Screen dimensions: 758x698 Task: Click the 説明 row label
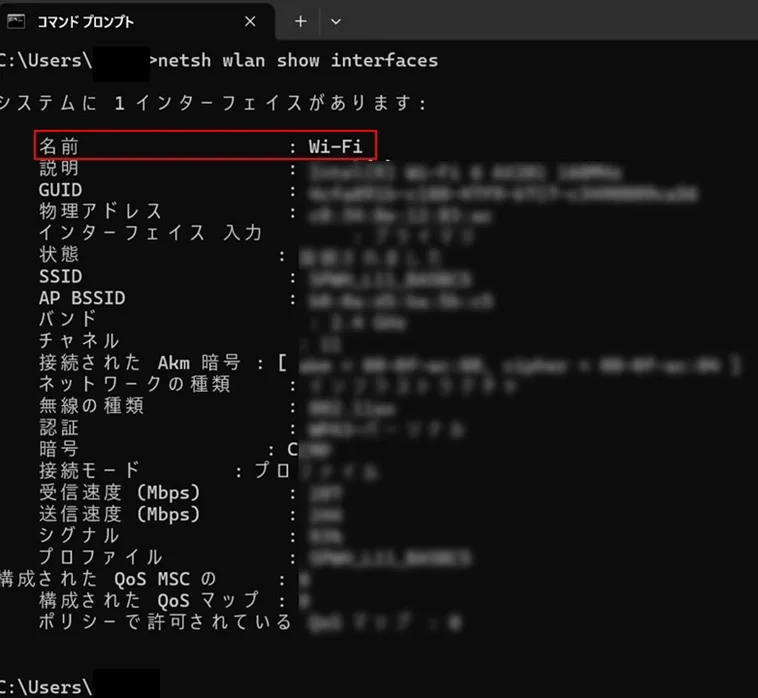point(59,168)
